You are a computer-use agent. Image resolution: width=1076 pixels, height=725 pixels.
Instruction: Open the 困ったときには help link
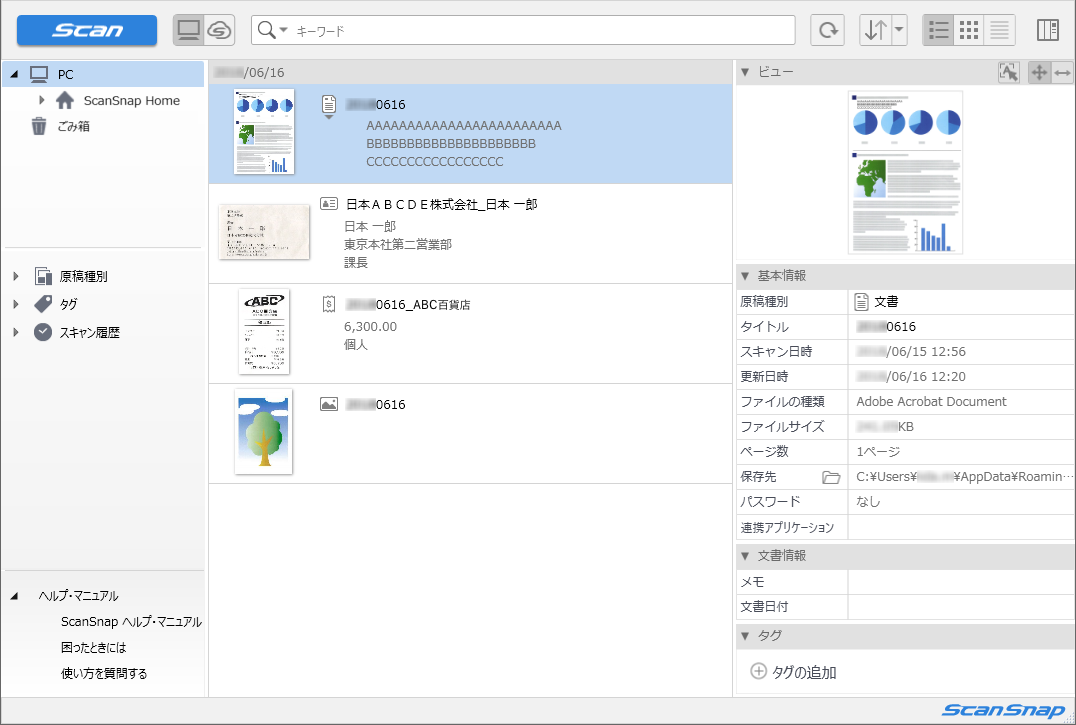tap(94, 647)
